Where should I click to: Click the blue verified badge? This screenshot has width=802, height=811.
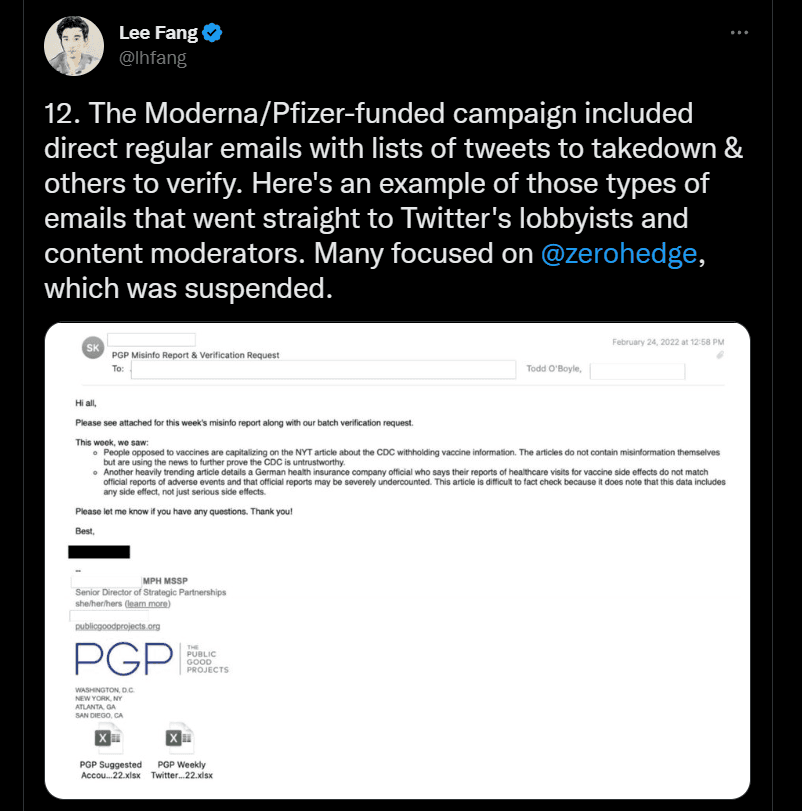pyautogui.click(x=212, y=32)
